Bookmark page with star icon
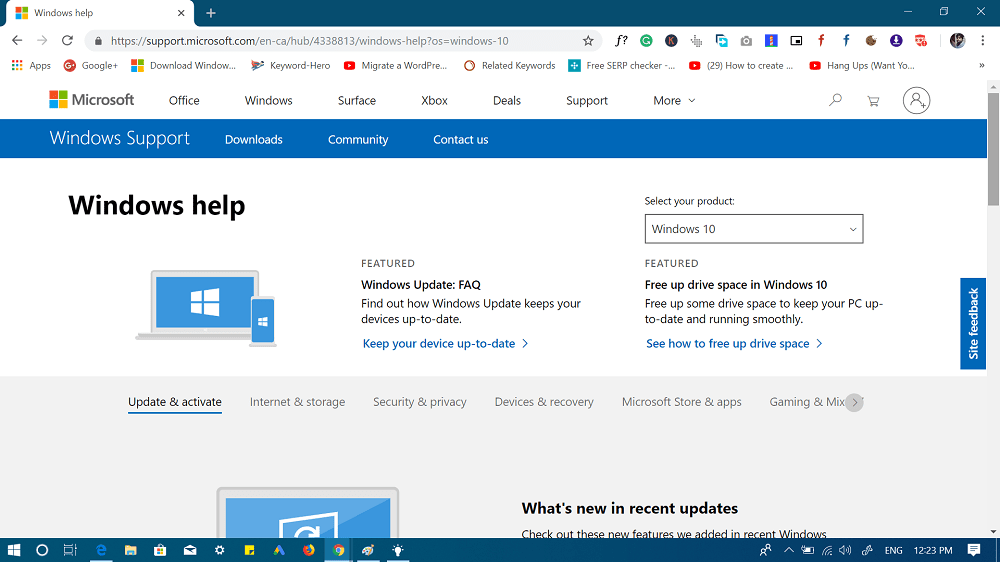 [x=588, y=41]
